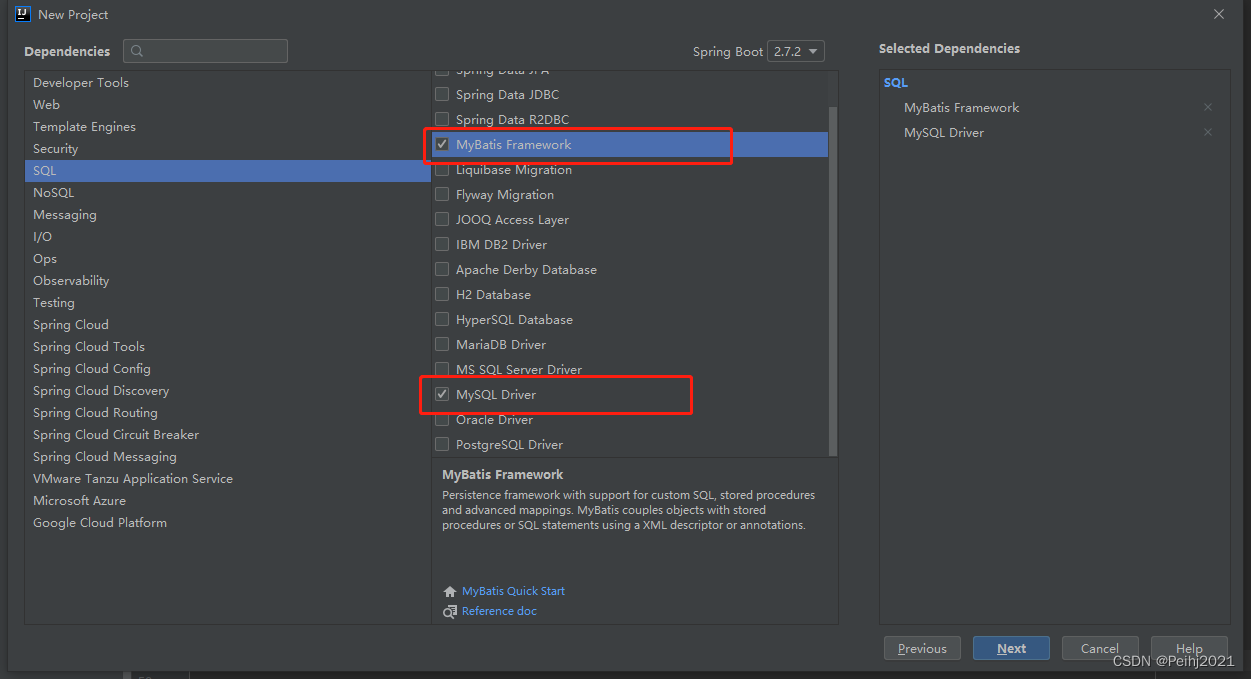Remove MySQL Driver from selected dependencies
The image size is (1251, 679).
pyautogui.click(x=1208, y=132)
